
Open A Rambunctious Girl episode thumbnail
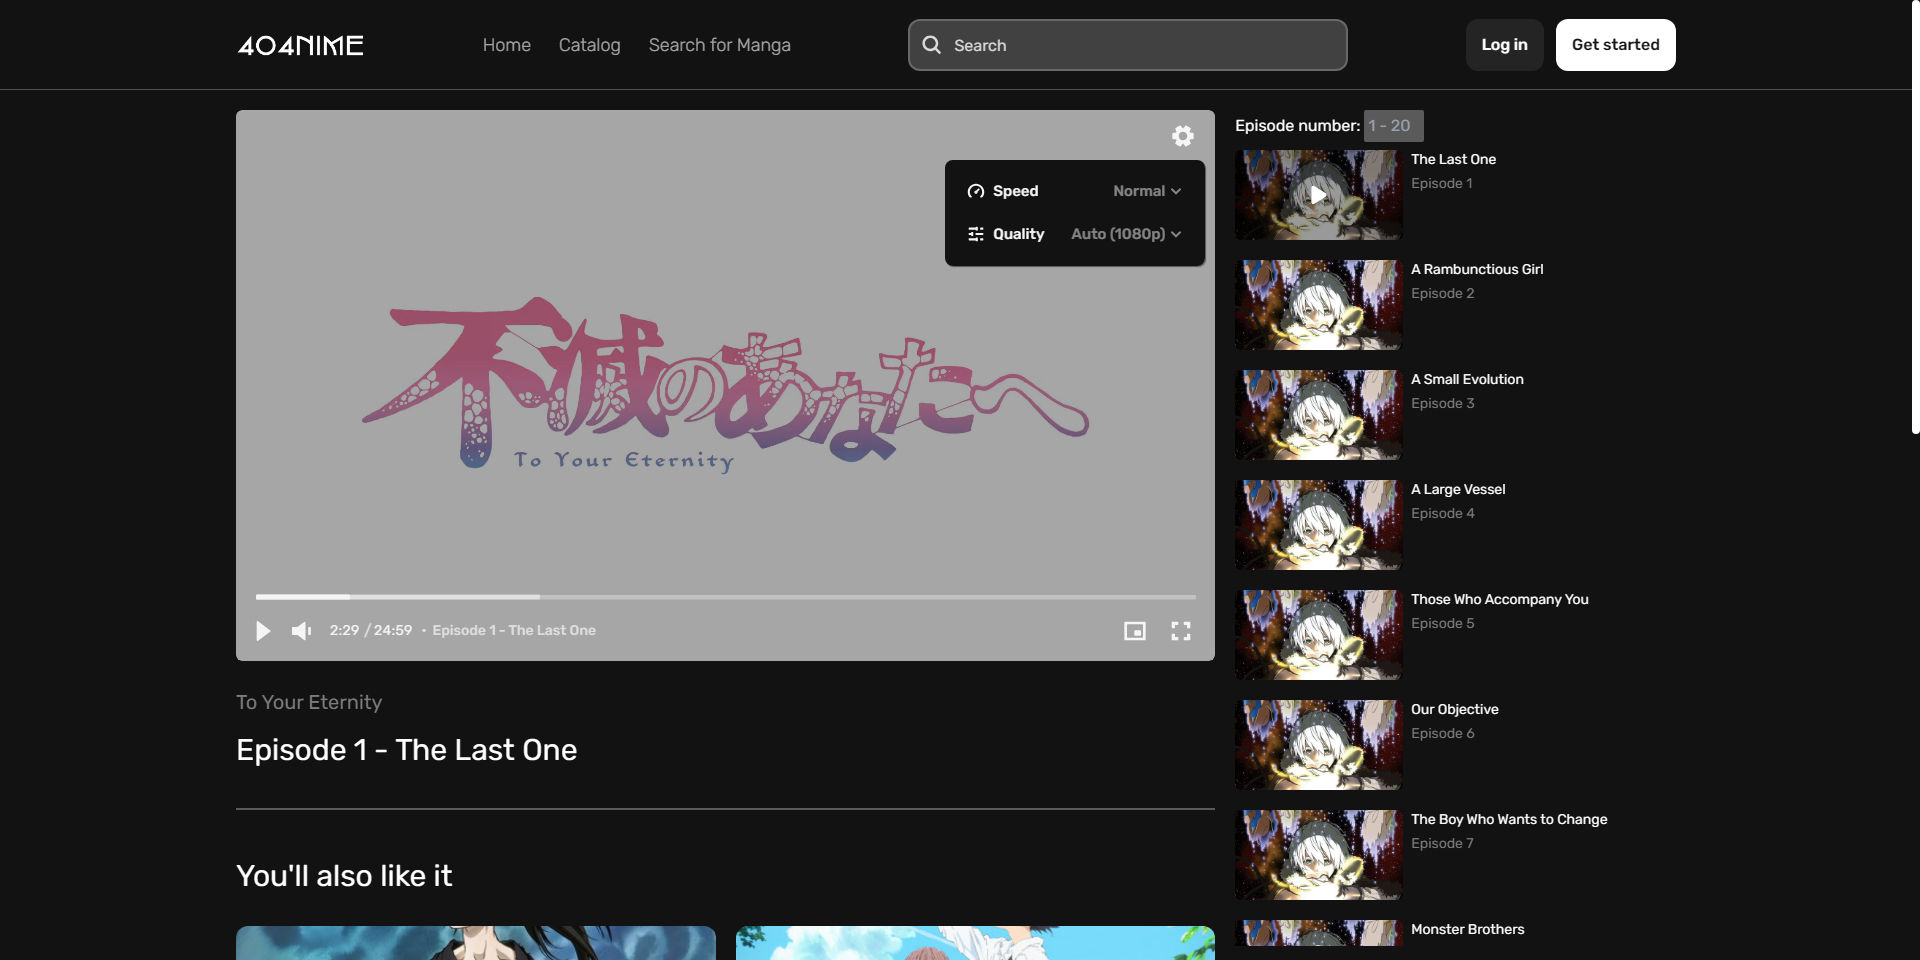pos(1319,305)
